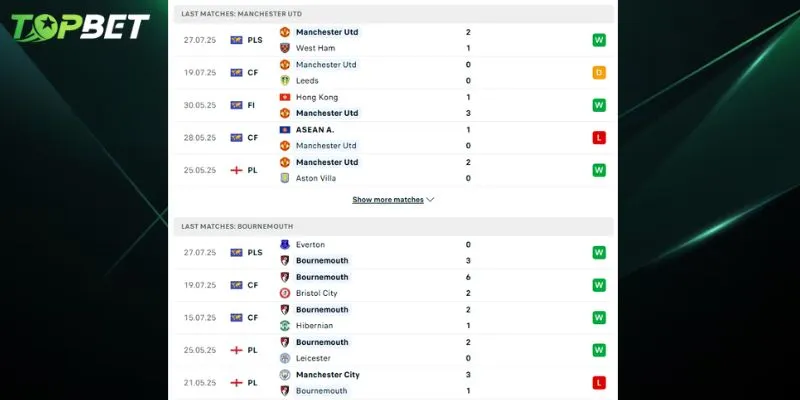800x400 pixels.
Task: Click the West Ham team crest
Action: click(x=284, y=48)
